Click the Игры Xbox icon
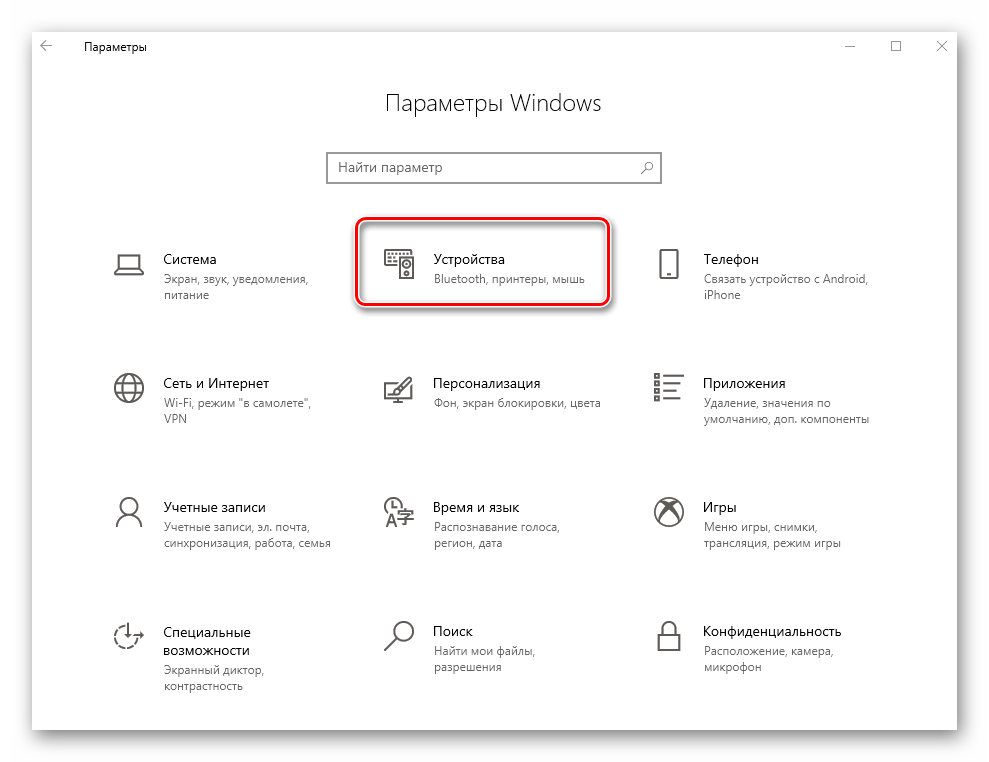 [x=668, y=512]
